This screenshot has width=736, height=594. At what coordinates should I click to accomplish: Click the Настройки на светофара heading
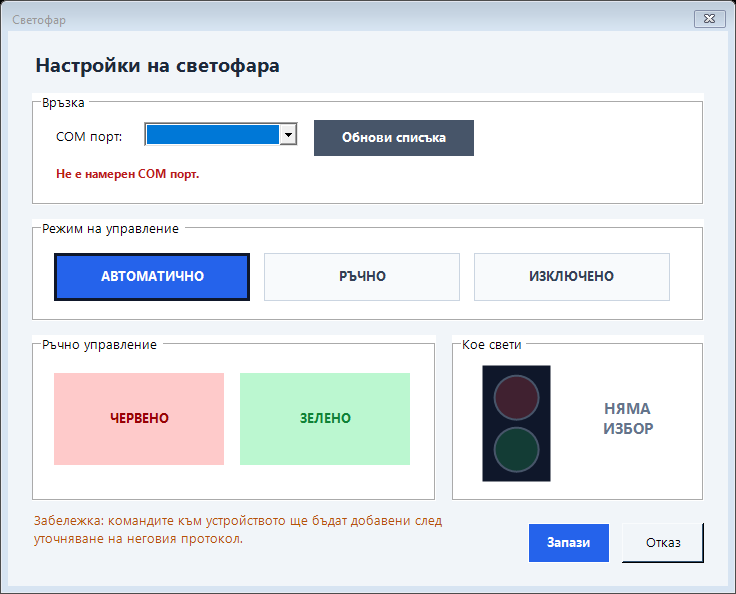point(158,65)
